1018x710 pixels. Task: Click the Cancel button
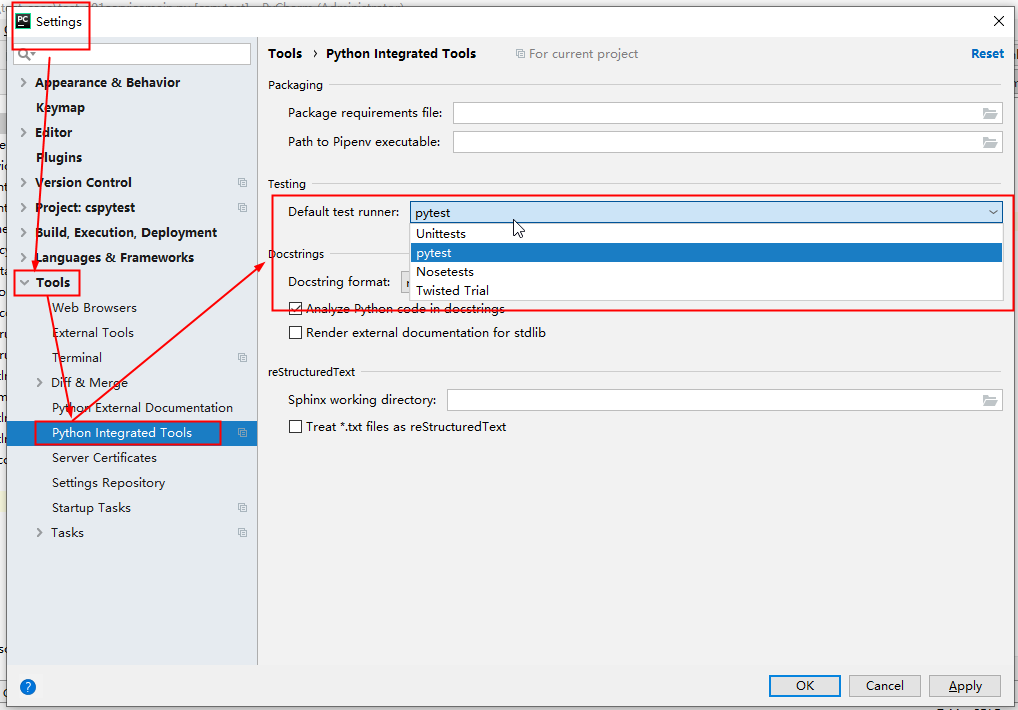884,686
